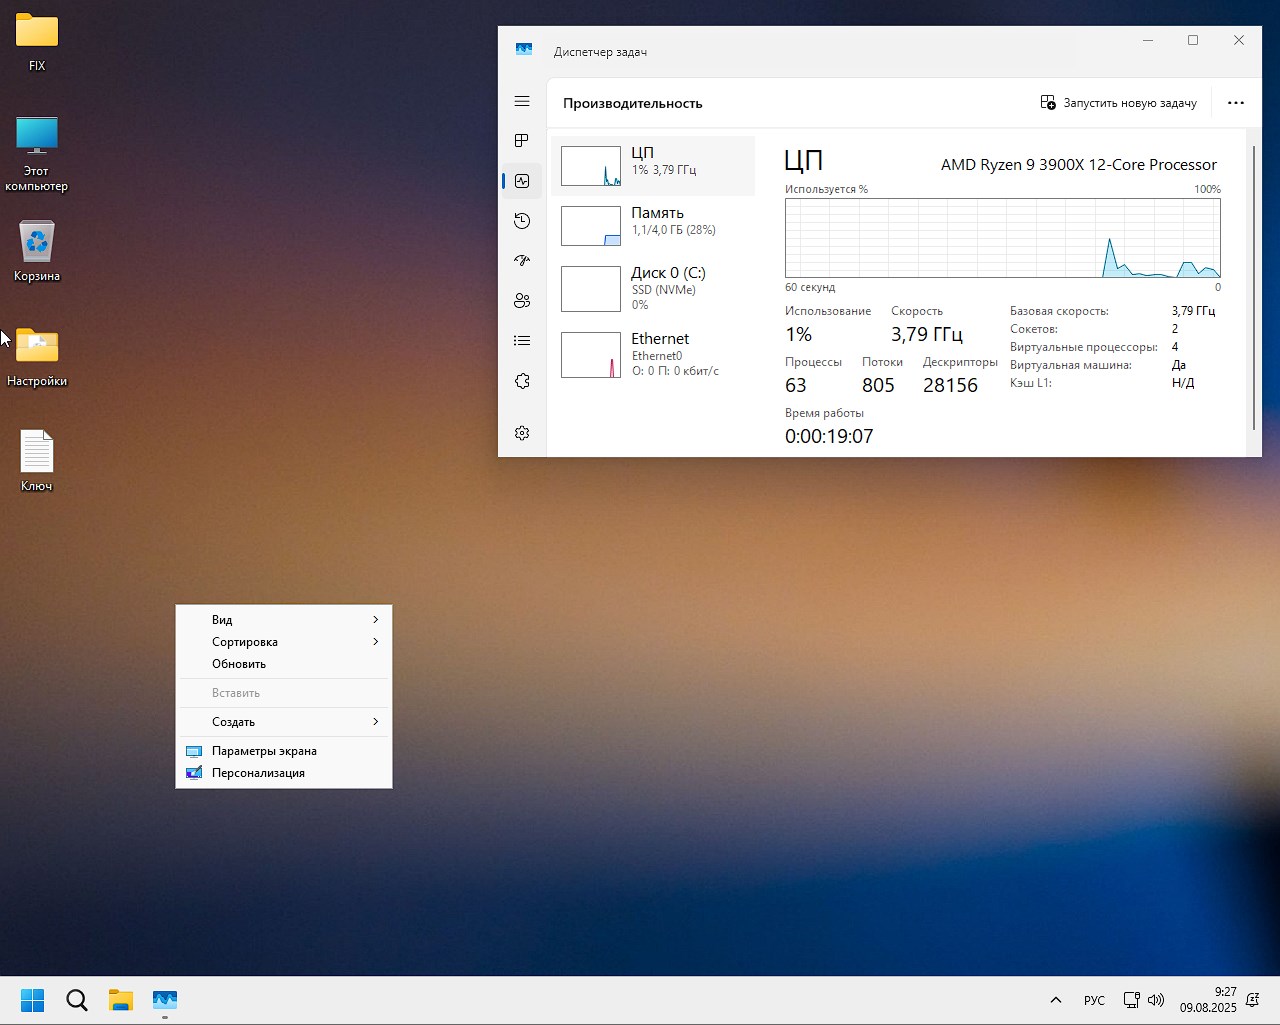Screen dimensions: 1280x1025
Task: Click the threads value 805
Action: [x=878, y=386]
